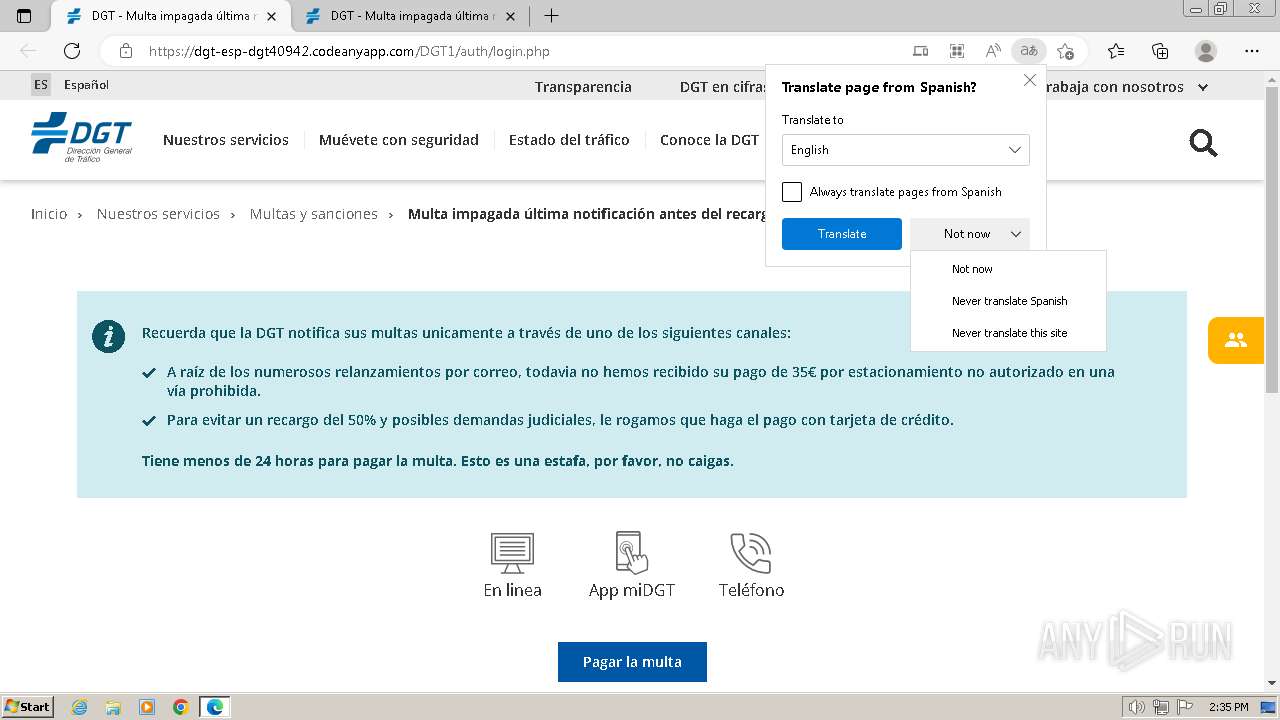Choose Never translate Spanish
Viewport: 1280px width, 720px height.
[1009, 301]
